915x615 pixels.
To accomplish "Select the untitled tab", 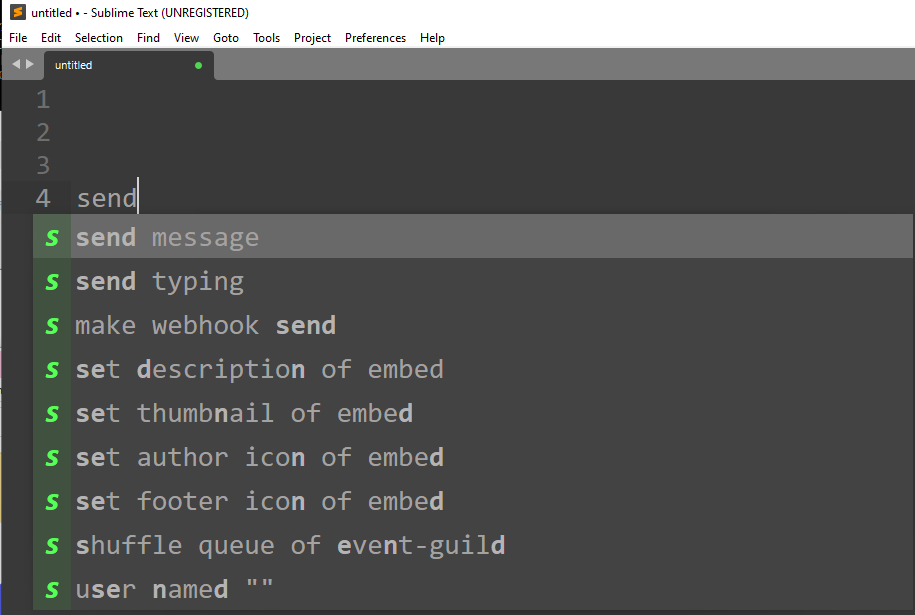I will [129, 65].
